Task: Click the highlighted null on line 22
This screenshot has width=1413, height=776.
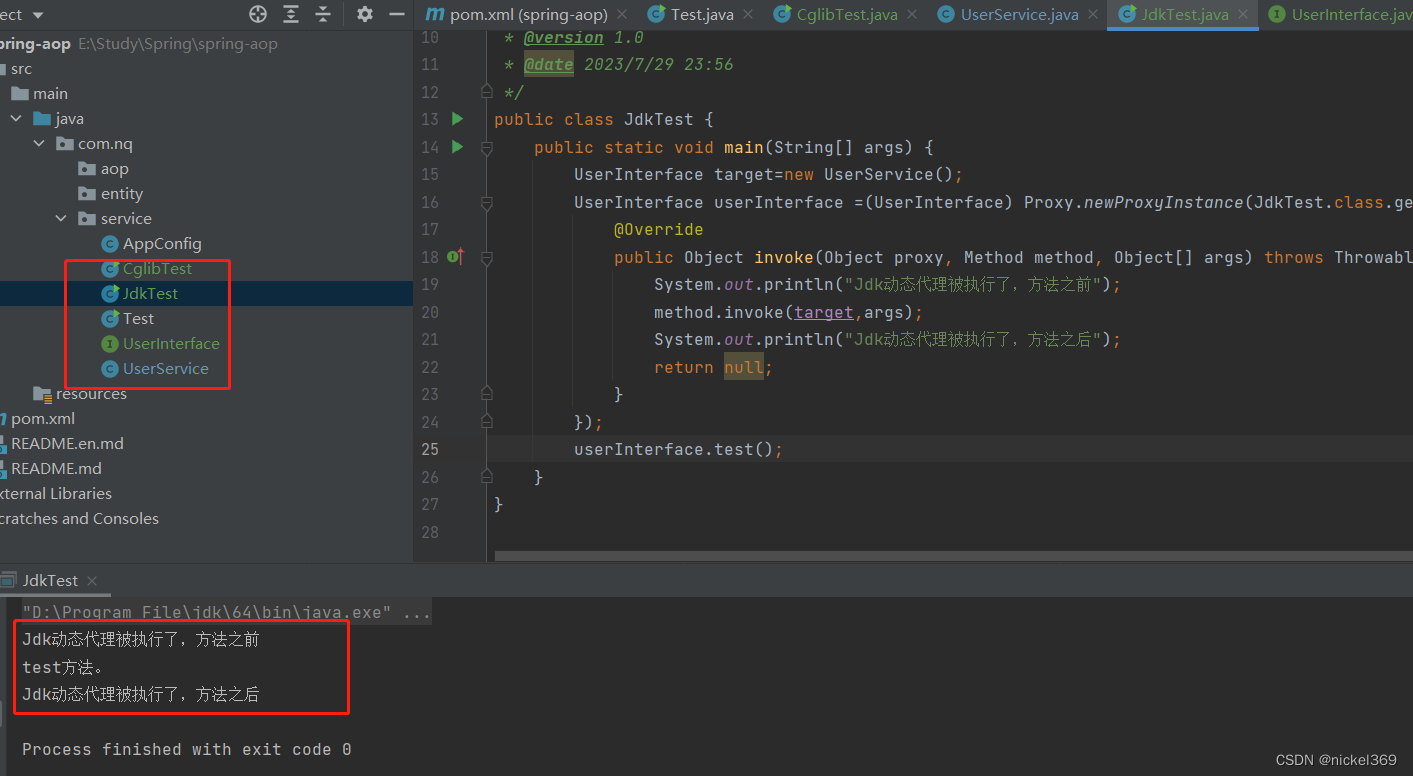Action: pos(744,367)
